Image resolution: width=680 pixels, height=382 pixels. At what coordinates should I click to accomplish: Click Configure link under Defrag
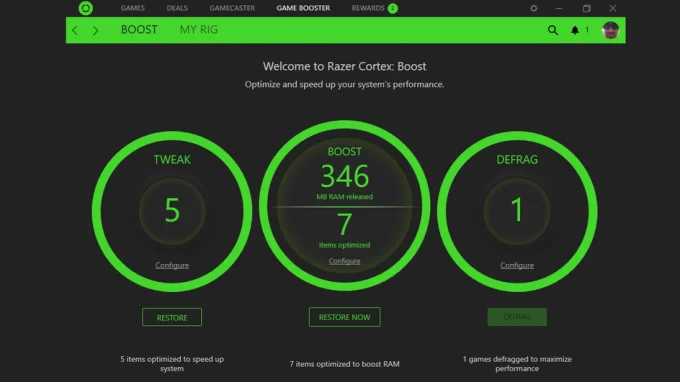point(517,265)
